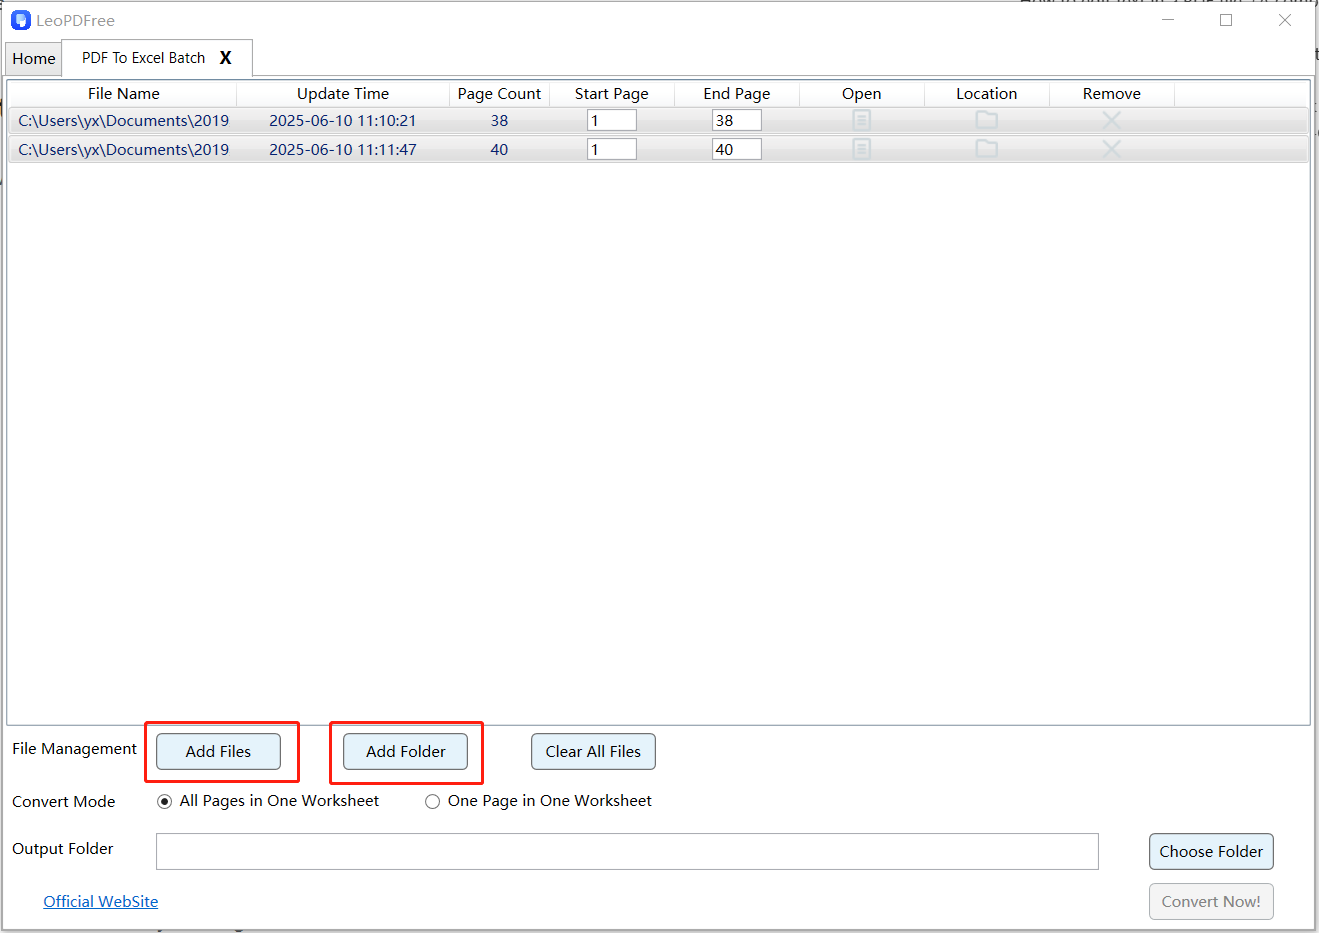Open the file location of the first PDF

[986, 119]
